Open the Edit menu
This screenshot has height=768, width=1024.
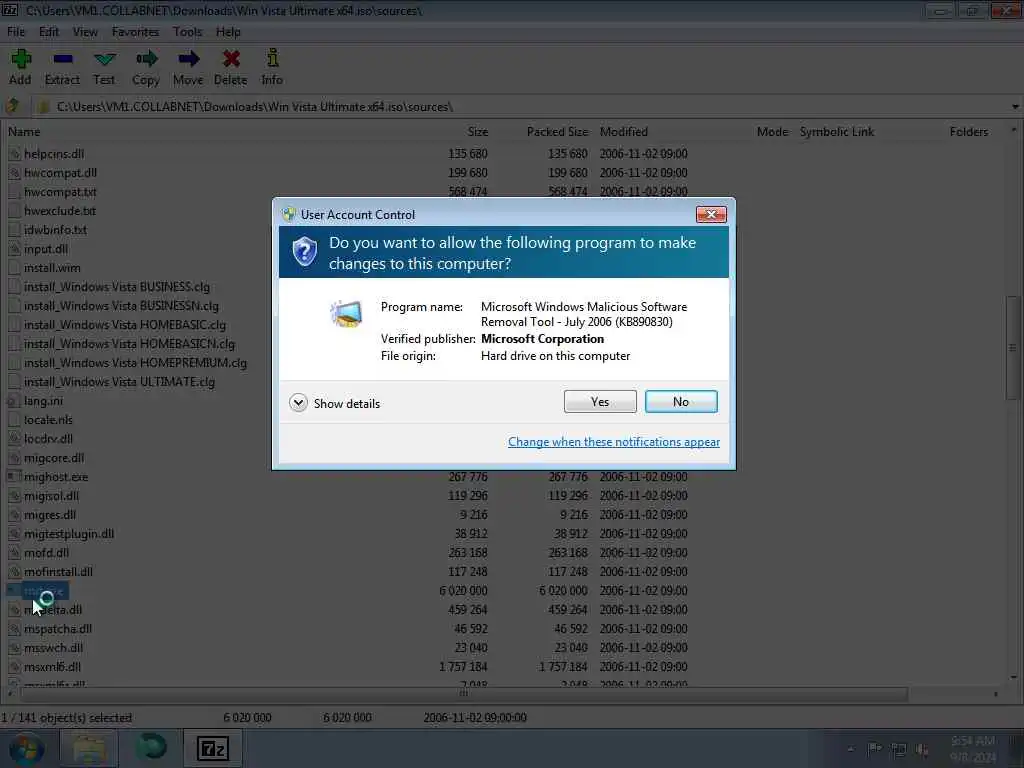[49, 31]
